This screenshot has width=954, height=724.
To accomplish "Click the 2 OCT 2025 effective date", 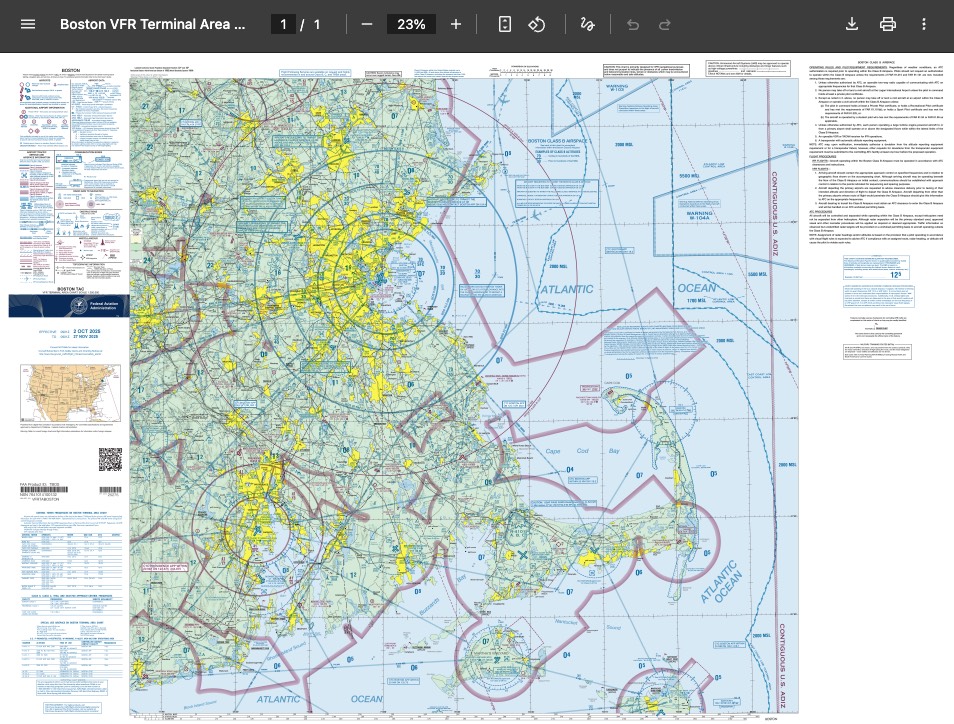I will point(87,332).
